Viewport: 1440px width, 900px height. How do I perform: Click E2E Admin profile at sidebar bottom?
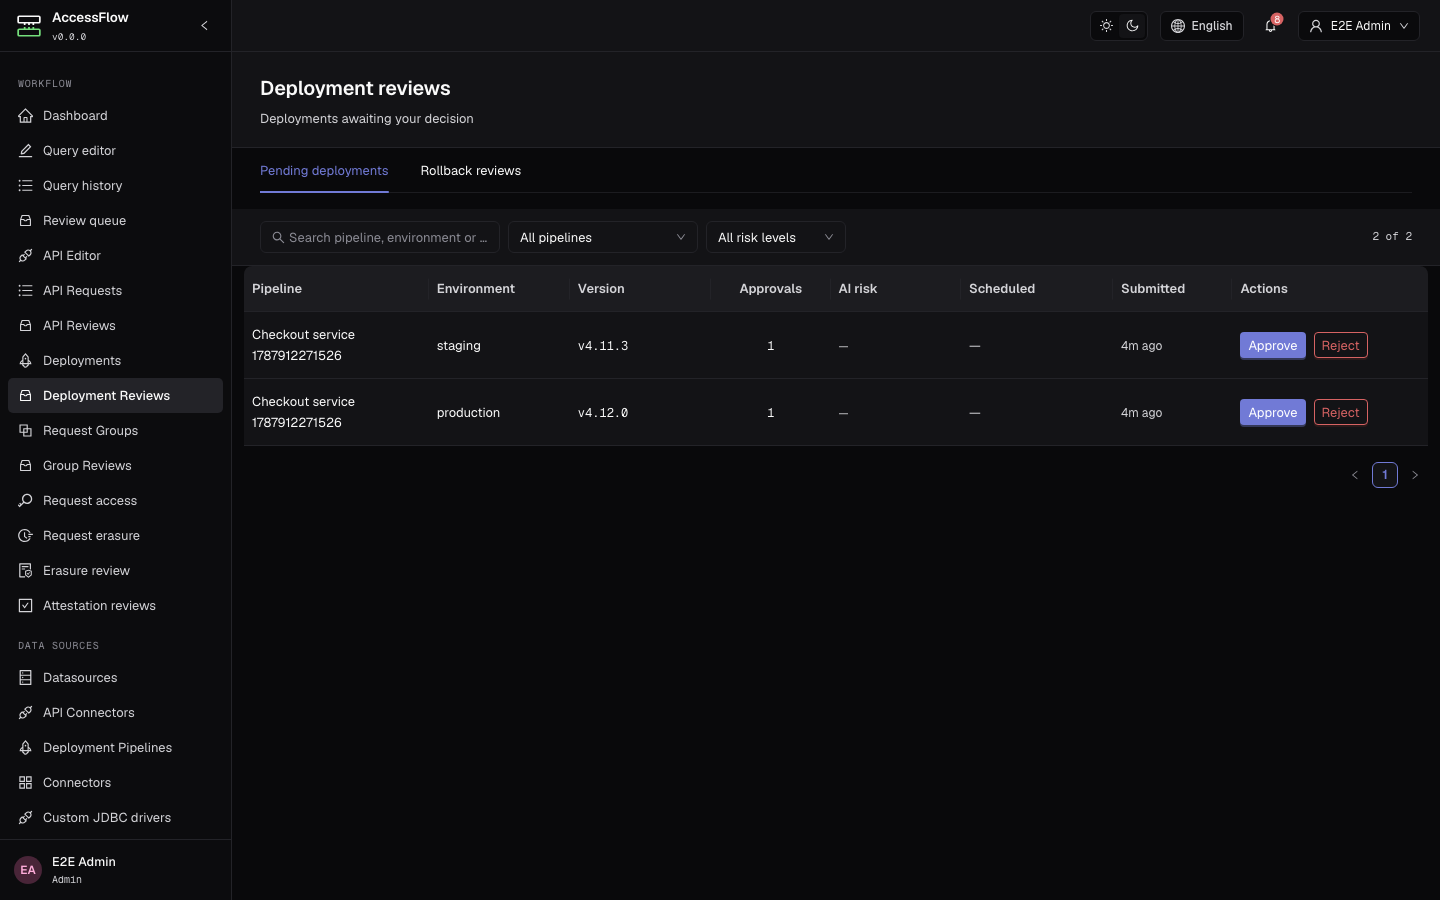[115, 870]
